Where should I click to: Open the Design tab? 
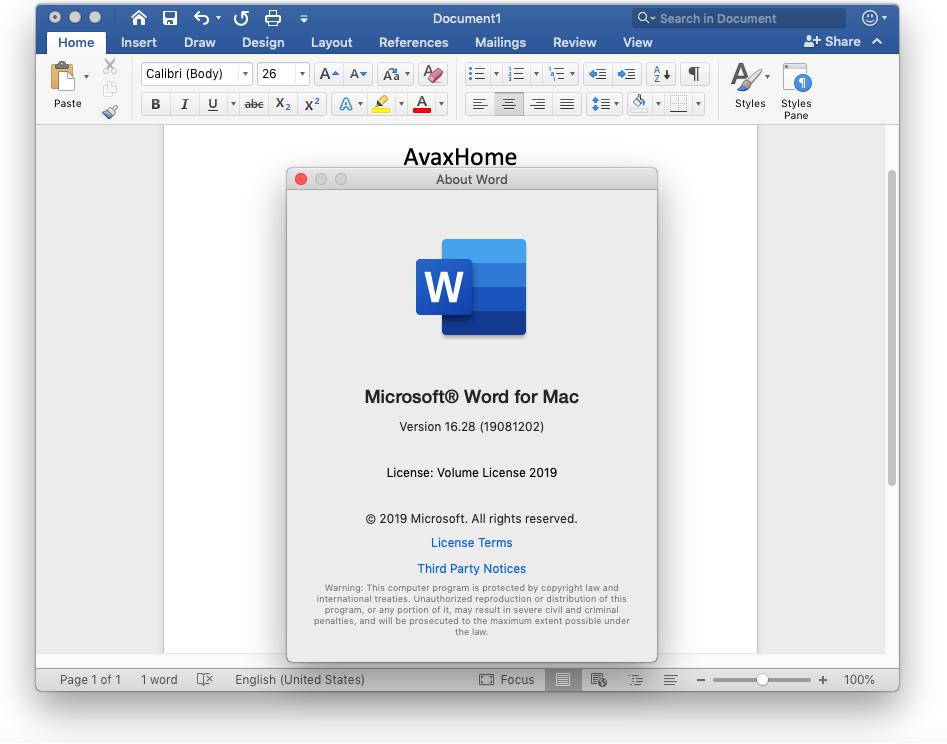click(263, 42)
